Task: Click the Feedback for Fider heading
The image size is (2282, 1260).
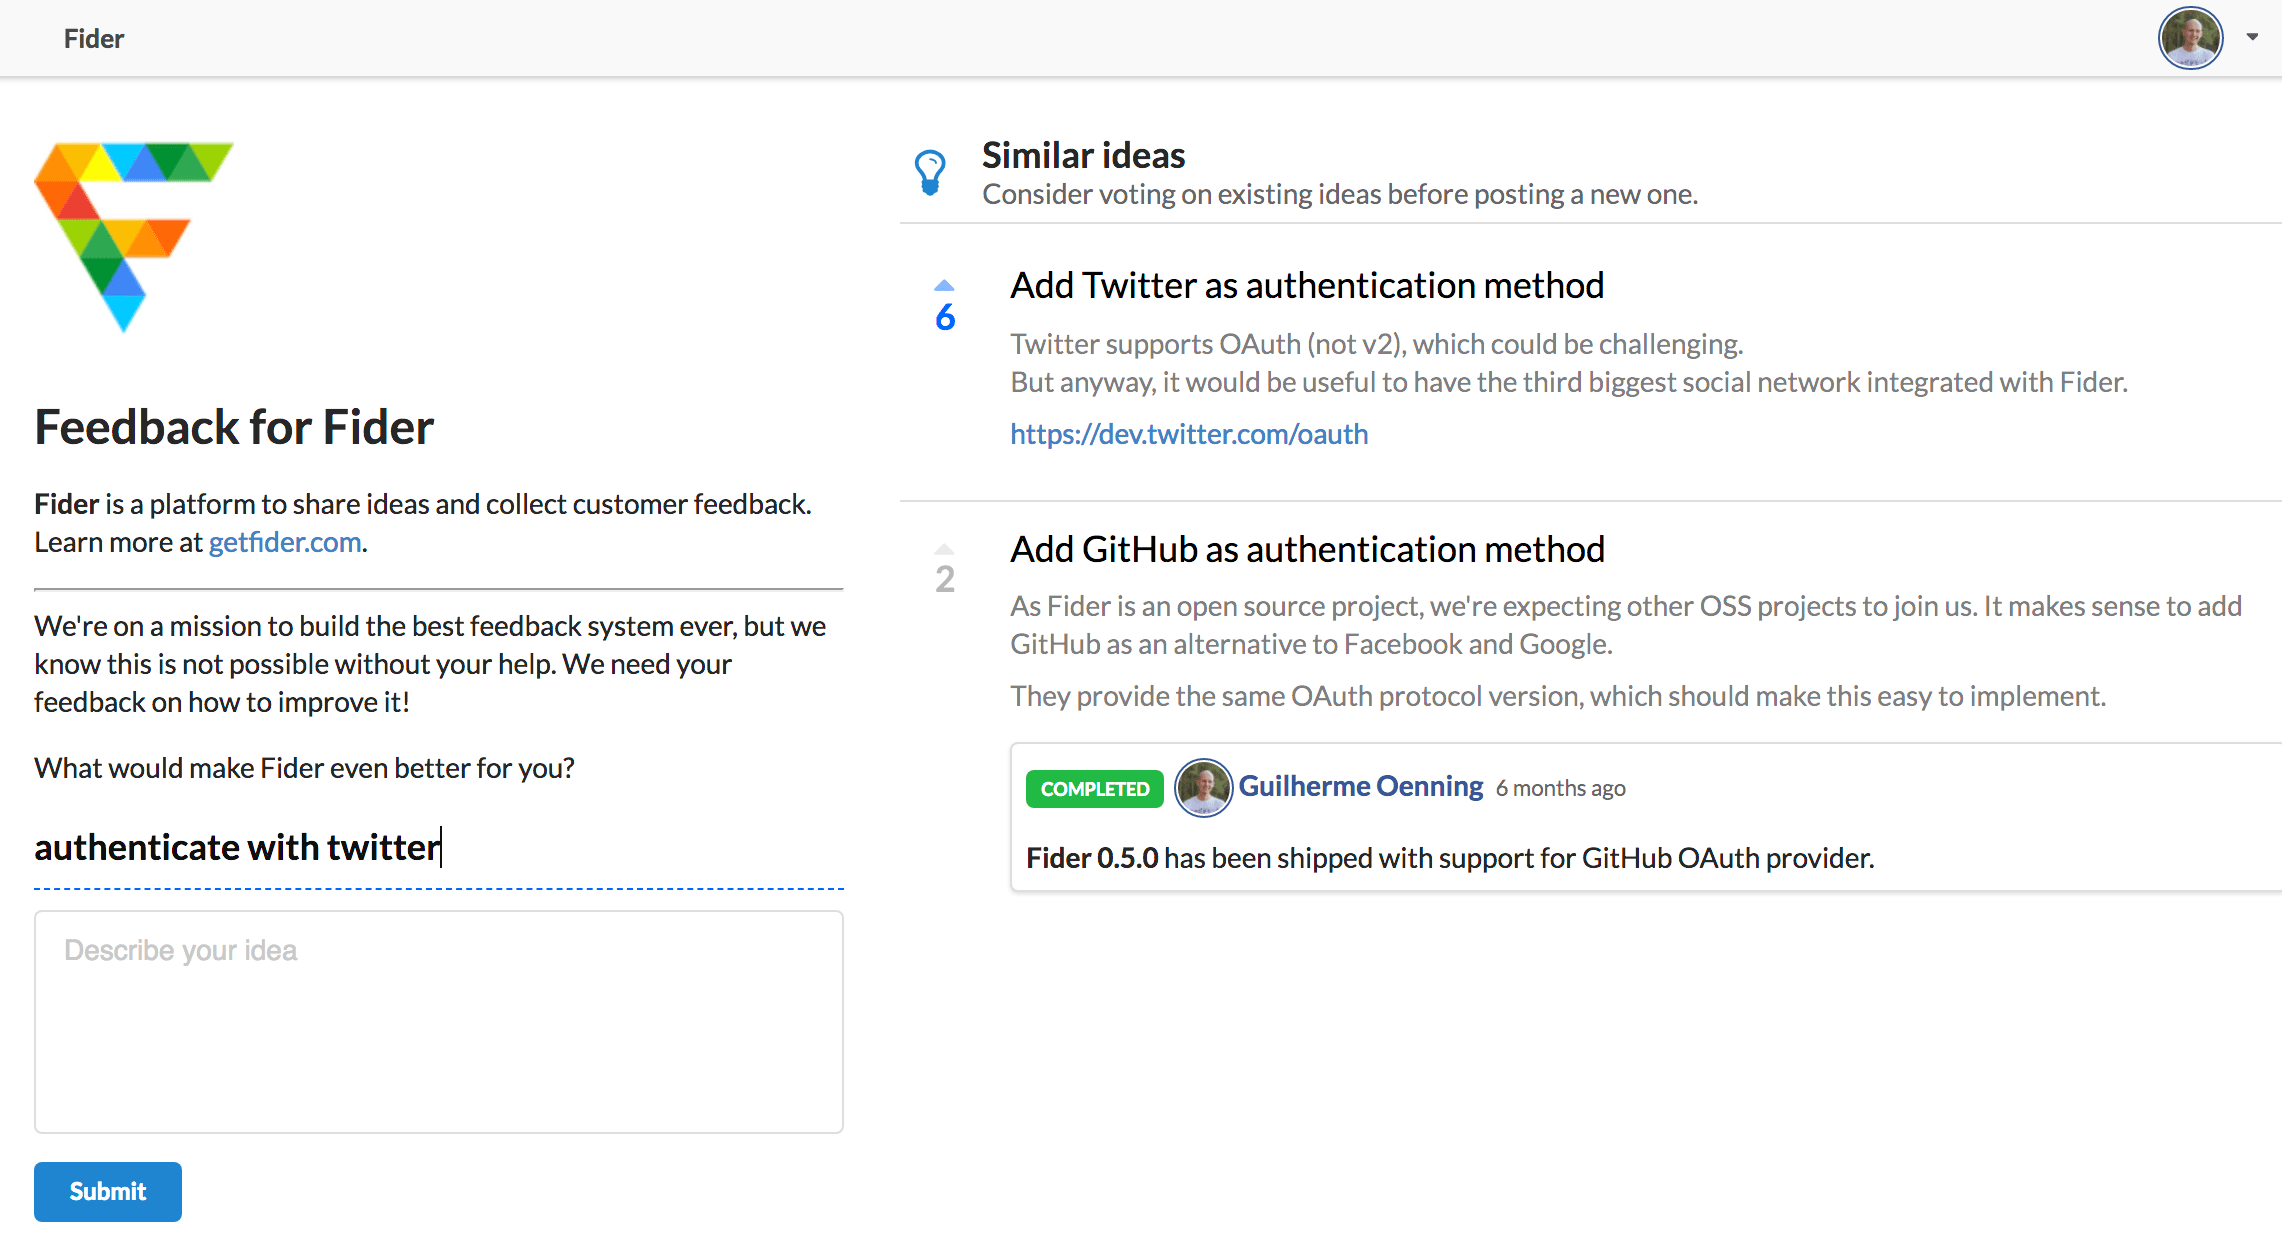Action: point(234,428)
